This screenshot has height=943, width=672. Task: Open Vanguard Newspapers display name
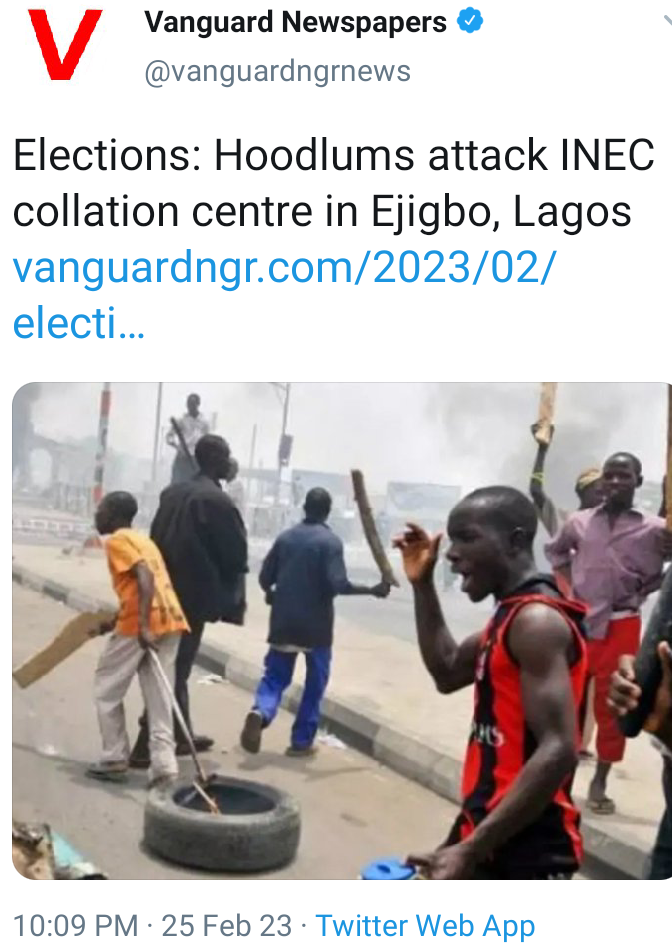click(295, 22)
